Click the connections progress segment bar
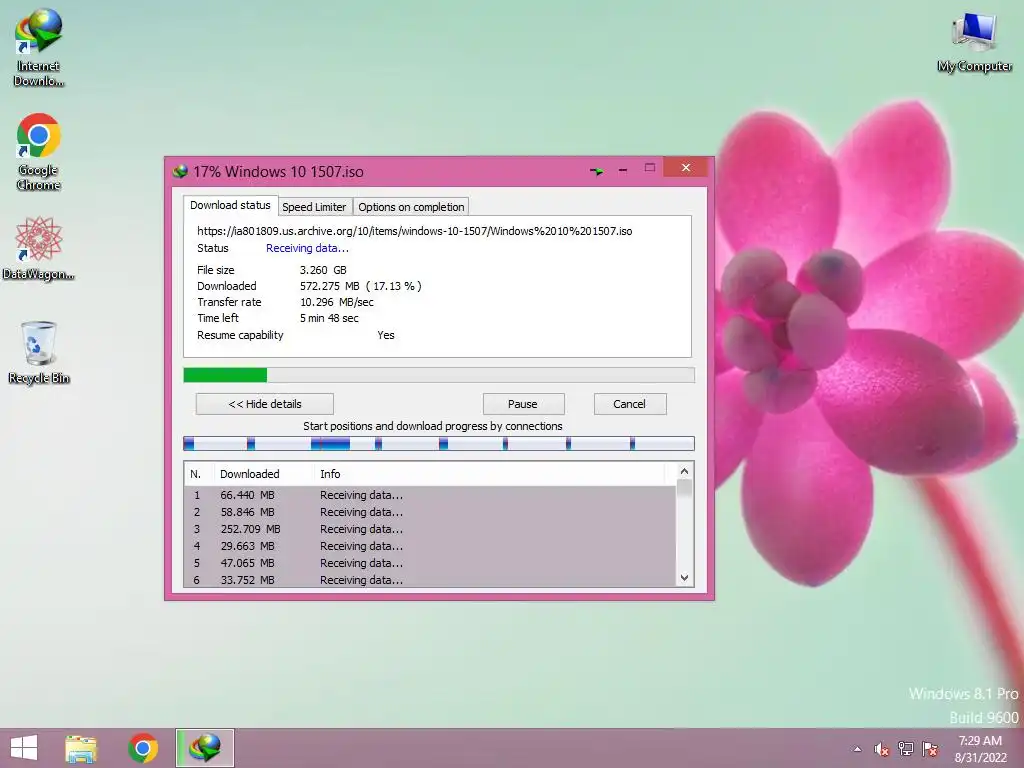The width and height of the screenshot is (1024, 768). [x=439, y=444]
